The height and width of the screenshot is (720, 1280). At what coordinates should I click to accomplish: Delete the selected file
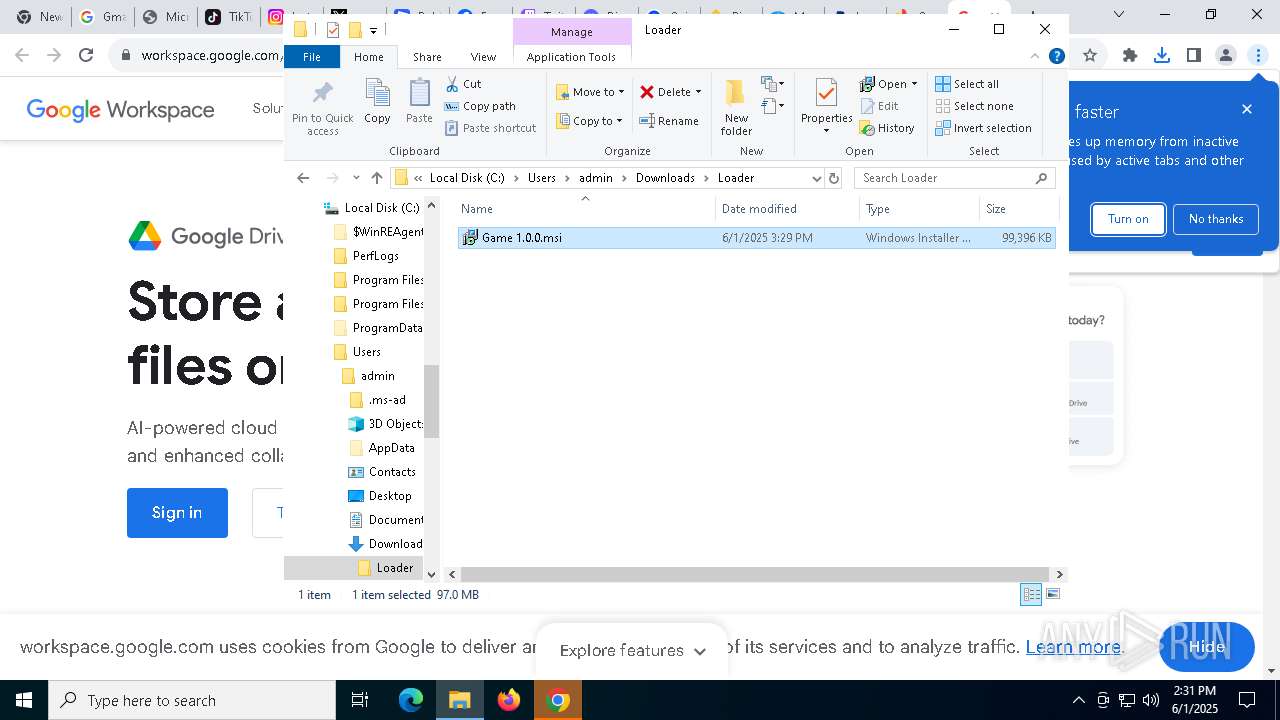click(664, 92)
